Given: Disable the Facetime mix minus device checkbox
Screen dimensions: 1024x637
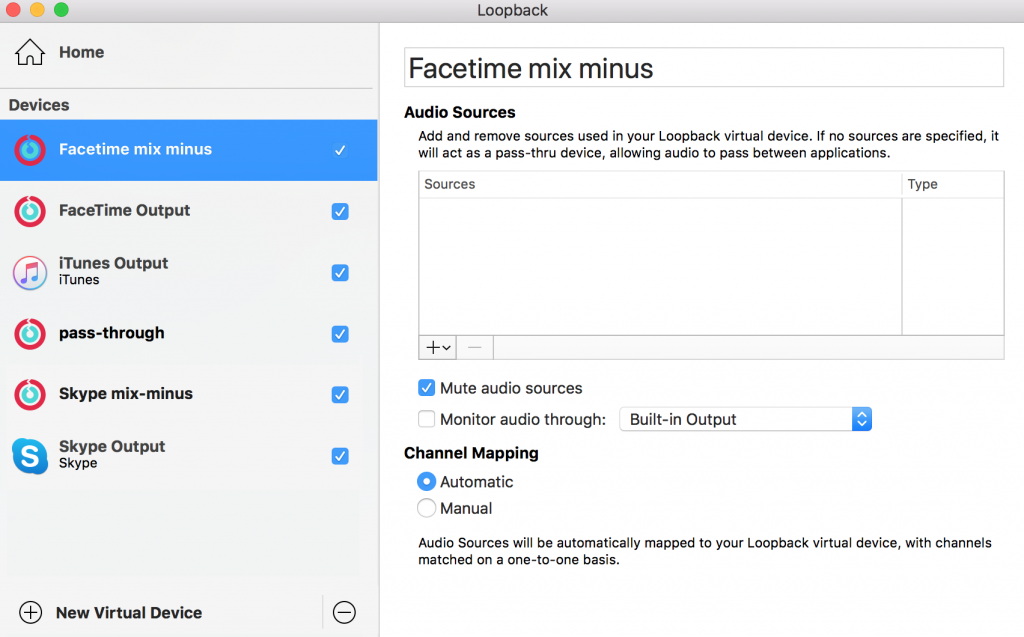Looking at the screenshot, I should point(340,150).
